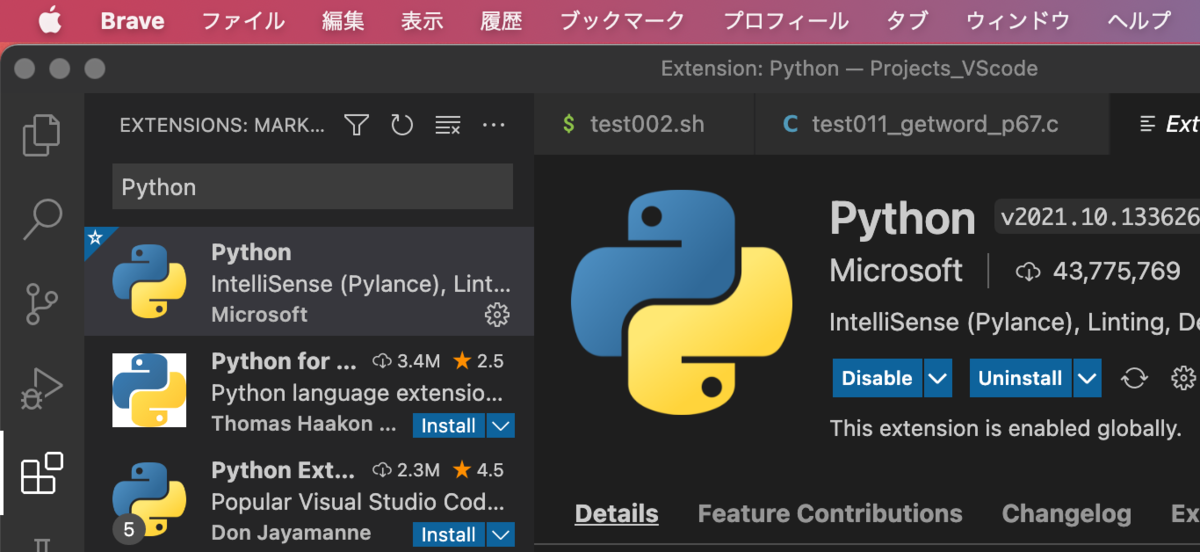Expand the Disable button dropdown arrow
The image size is (1200, 552).
click(937, 378)
